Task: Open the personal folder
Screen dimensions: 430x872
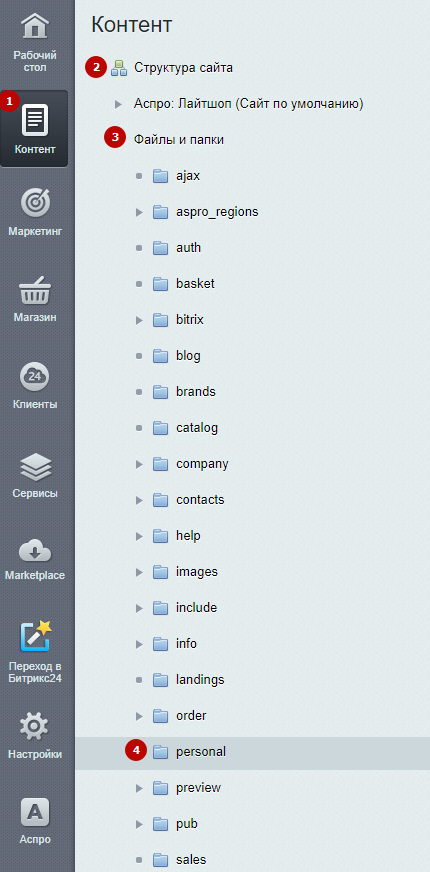Action: [x=201, y=752]
